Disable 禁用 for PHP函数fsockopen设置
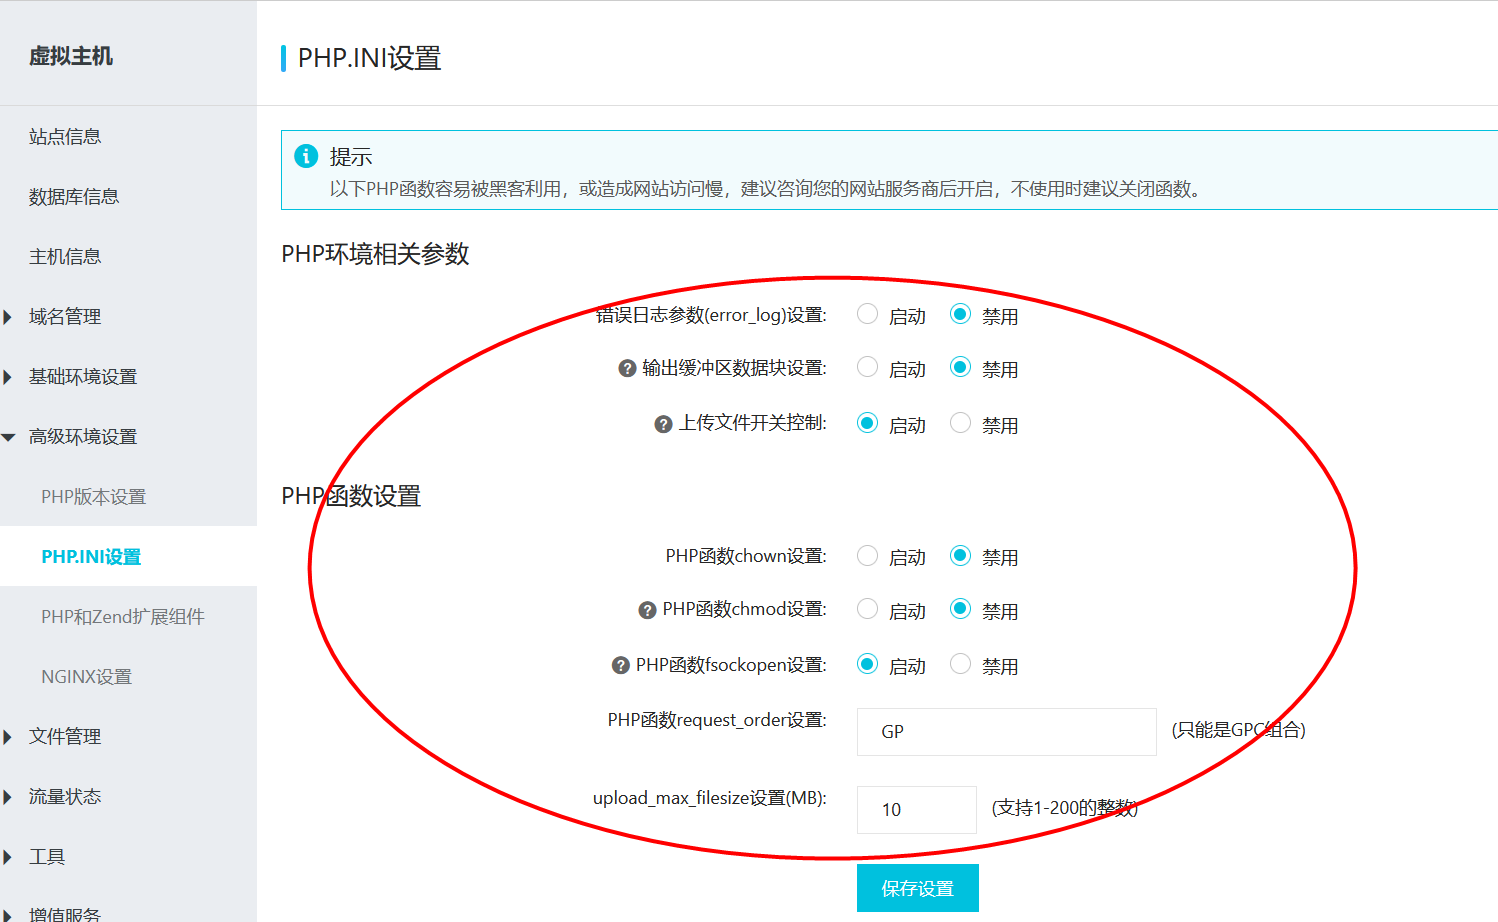The image size is (1498, 922). (960, 662)
